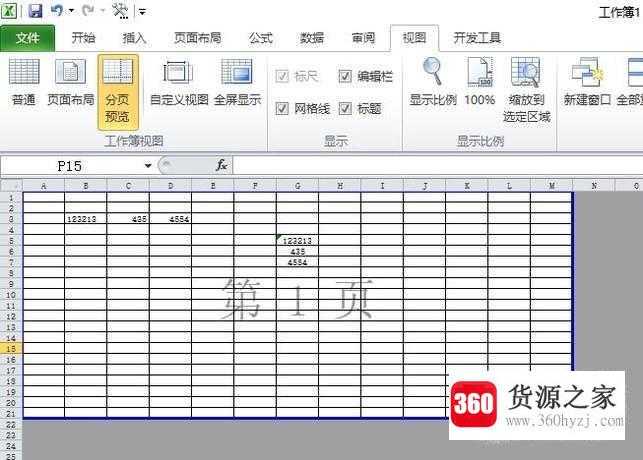Open the 文件 (File) menu

click(x=27, y=38)
